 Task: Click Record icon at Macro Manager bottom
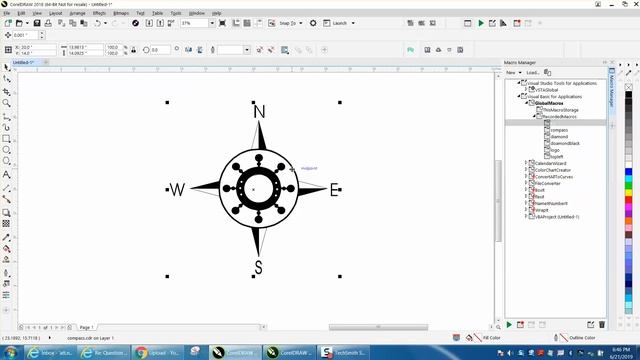[520, 325]
